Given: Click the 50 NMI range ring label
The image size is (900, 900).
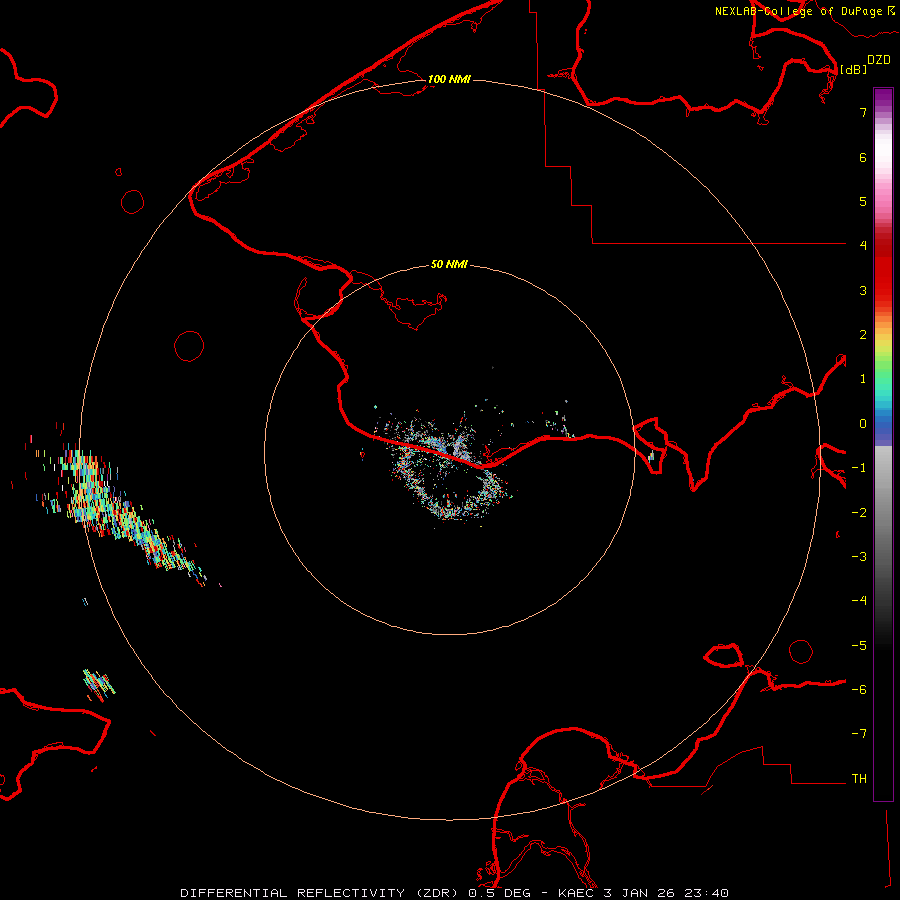Looking at the screenshot, I should (449, 264).
